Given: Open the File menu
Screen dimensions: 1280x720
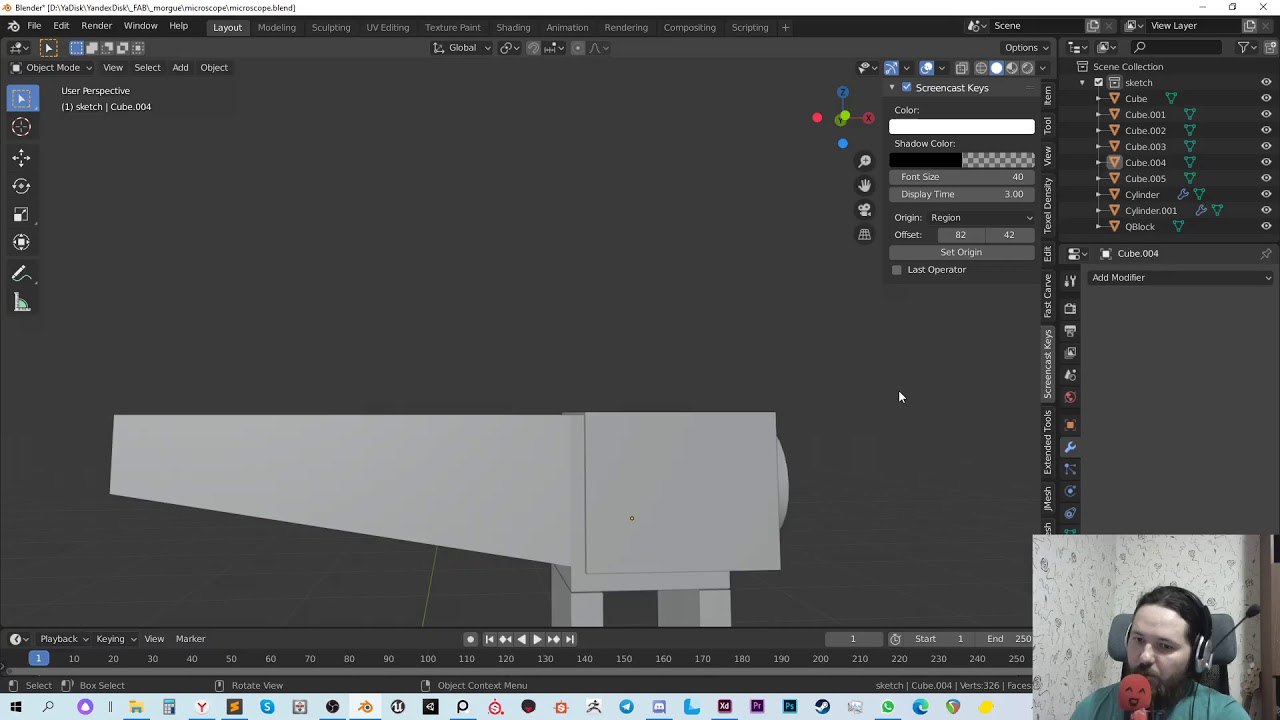Looking at the screenshot, I should tap(34, 26).
